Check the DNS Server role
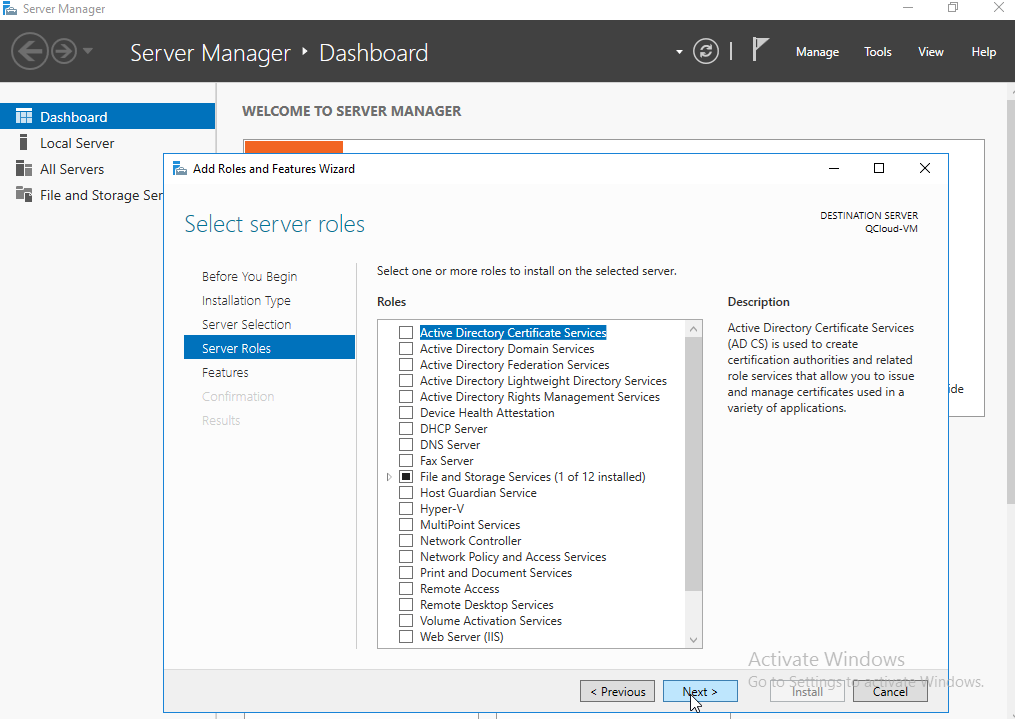The height and width of the screenshot is (719, 1015). [x=406, y=445]
